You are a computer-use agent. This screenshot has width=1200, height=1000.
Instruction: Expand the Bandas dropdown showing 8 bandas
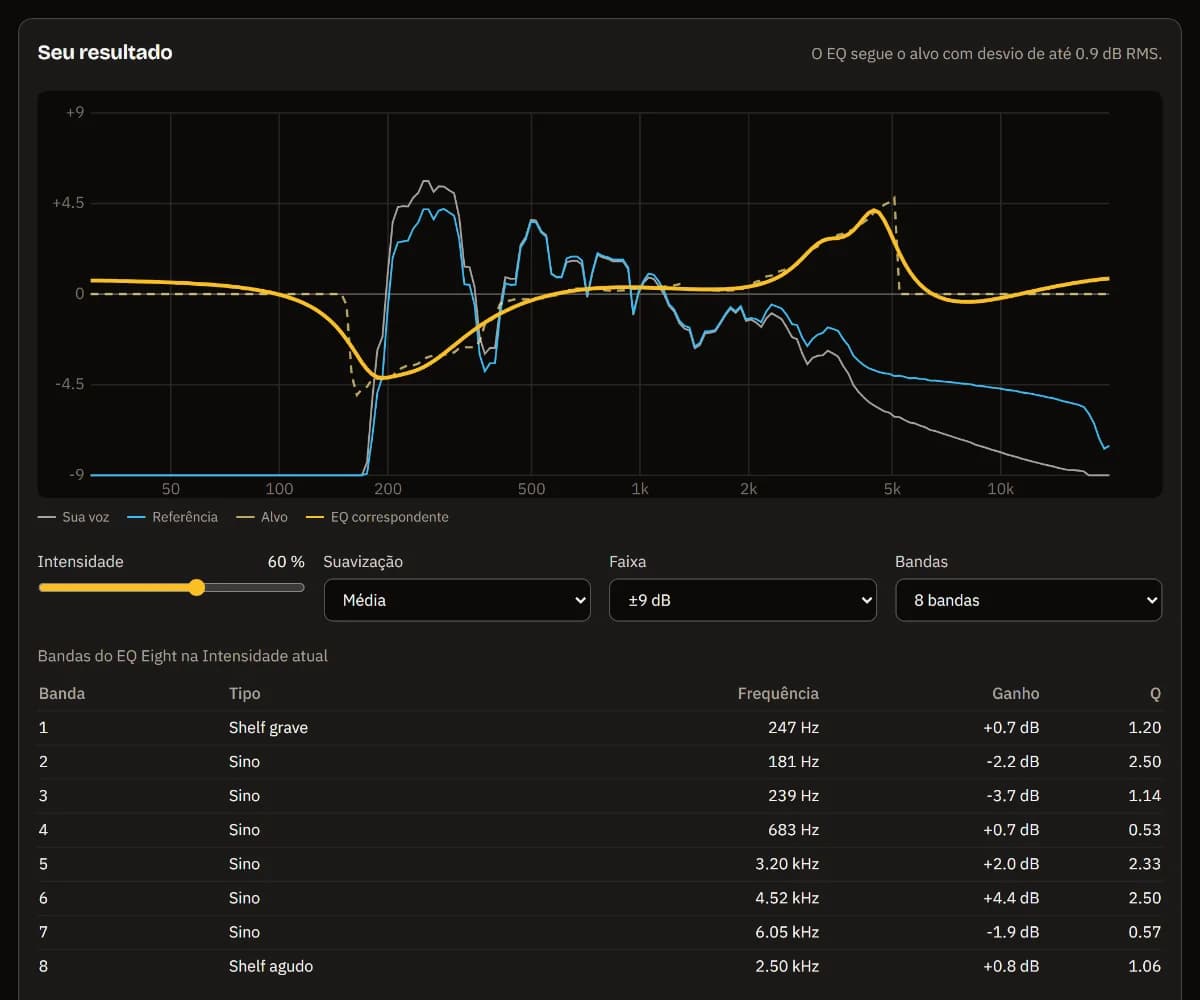click(1029, 600)
